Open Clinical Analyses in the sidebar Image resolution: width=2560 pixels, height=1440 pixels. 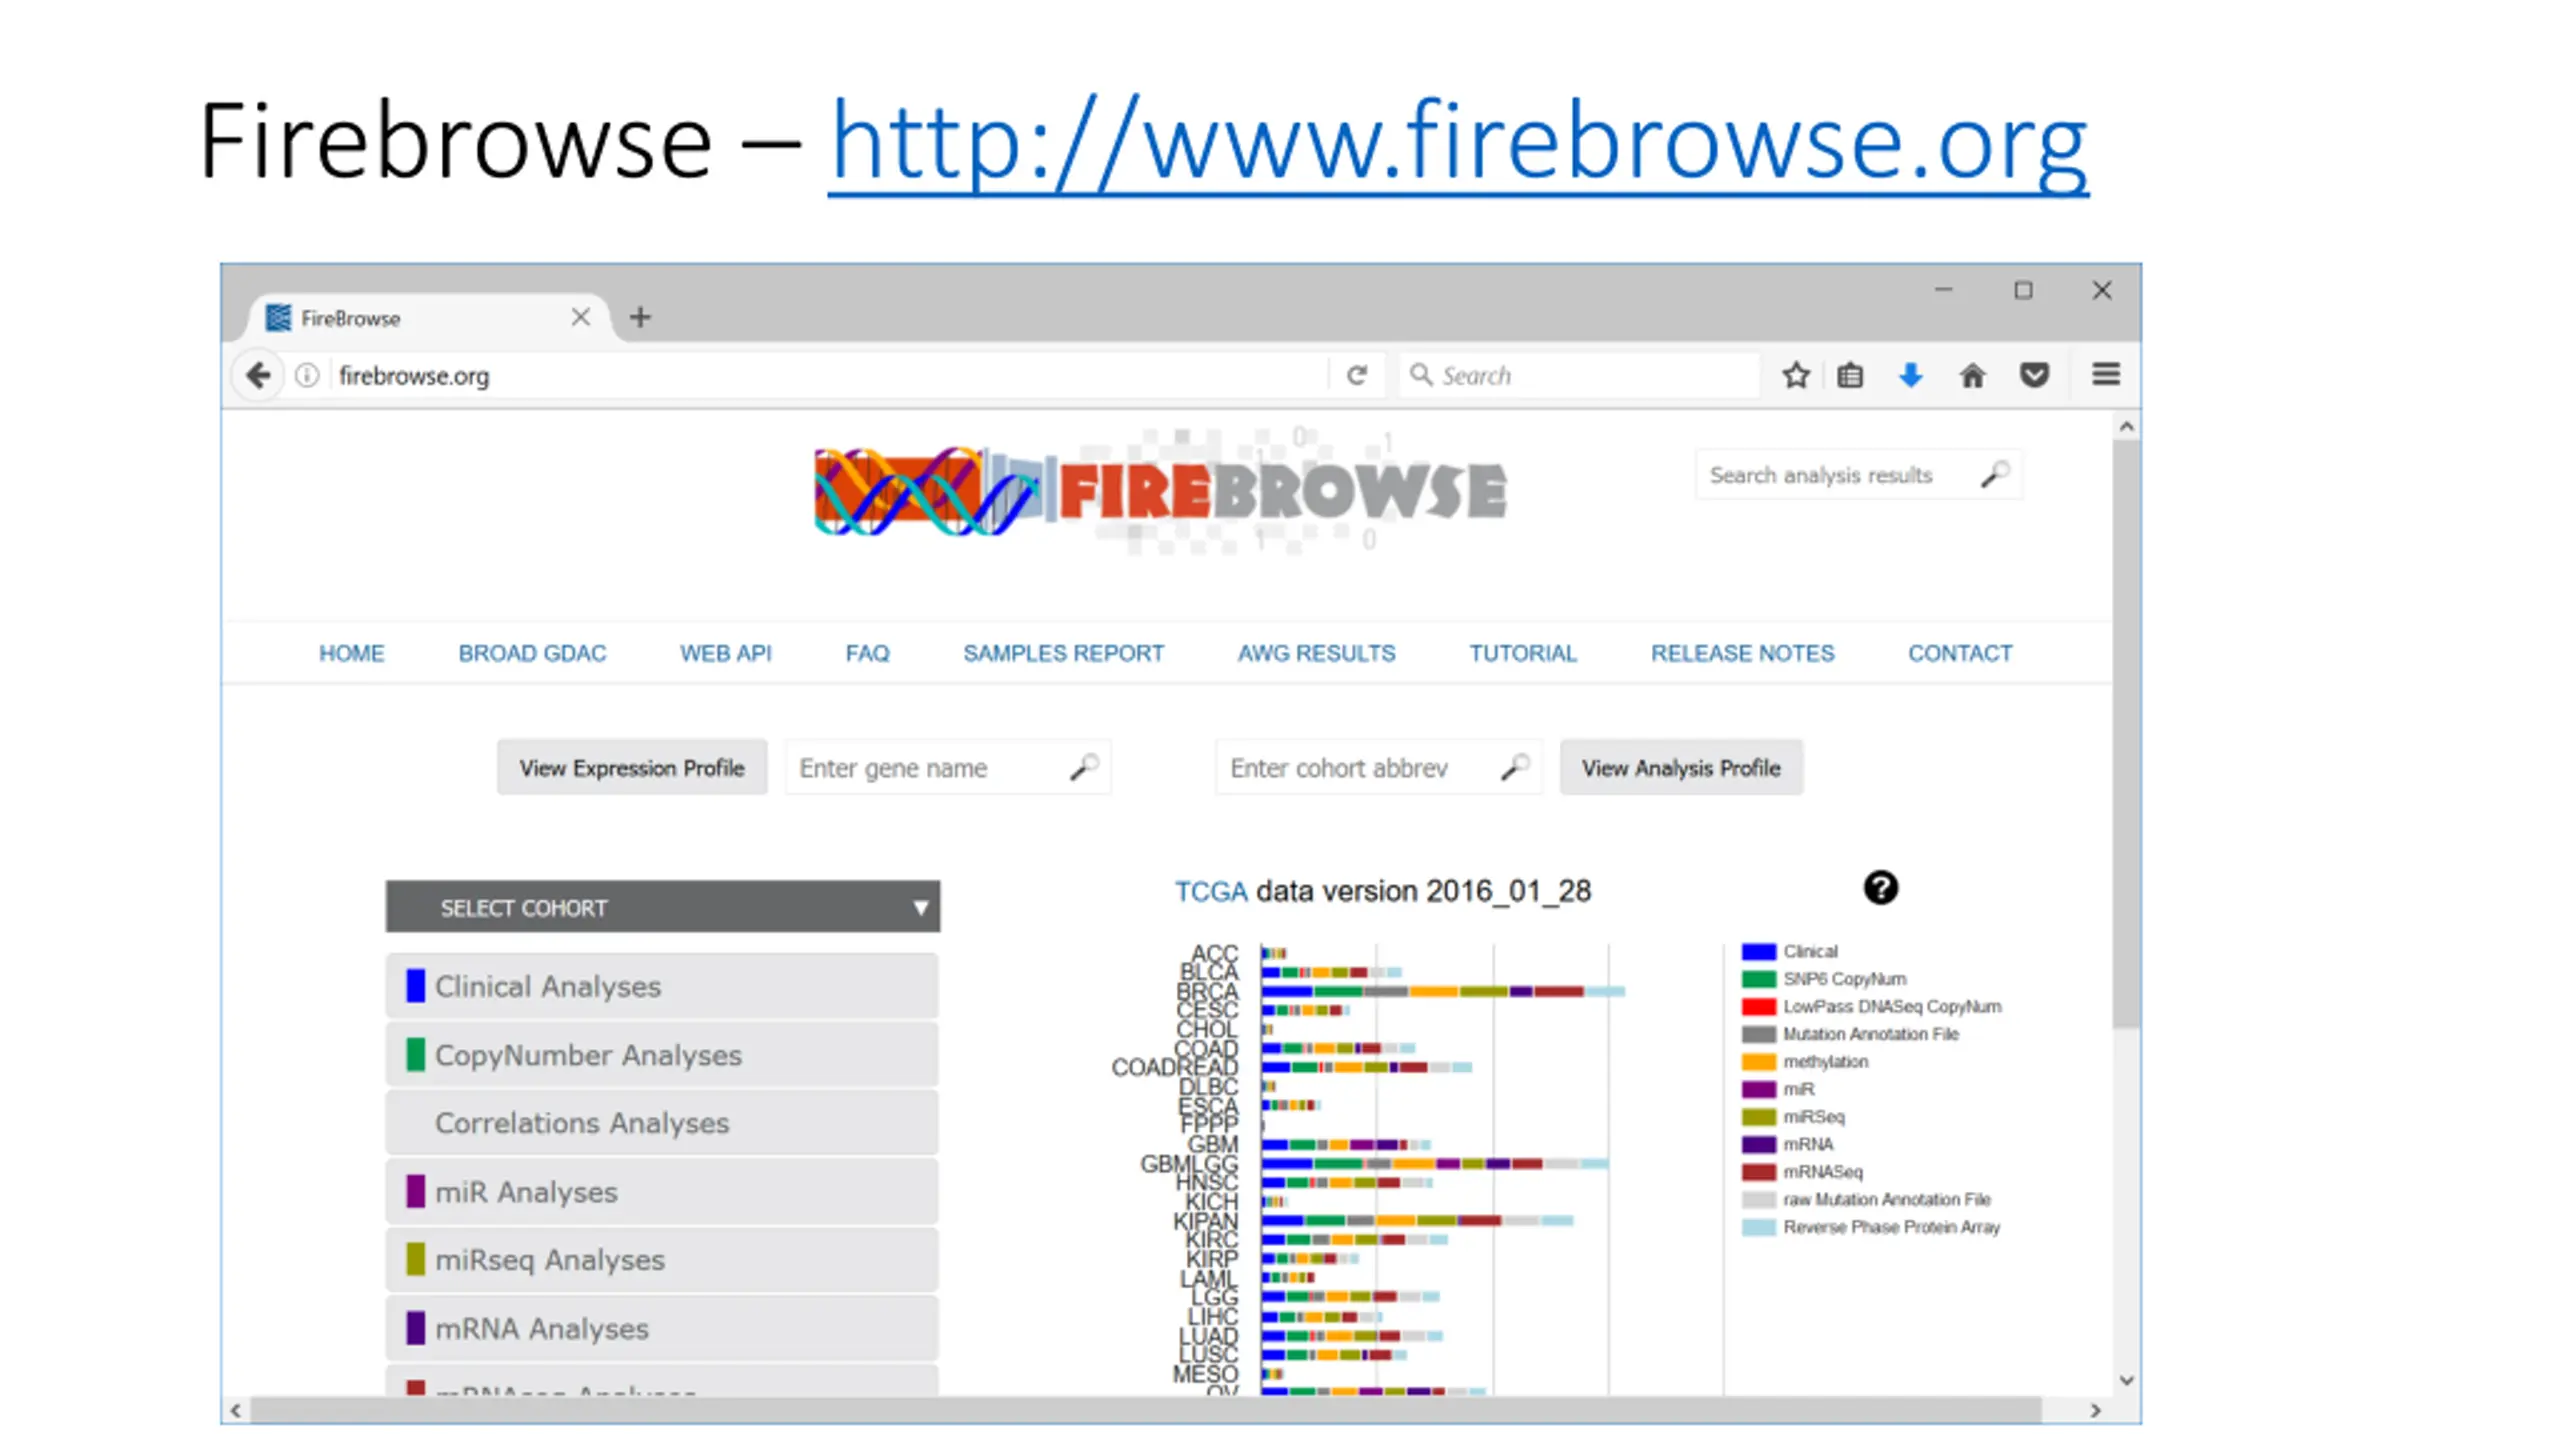[663, 986]
